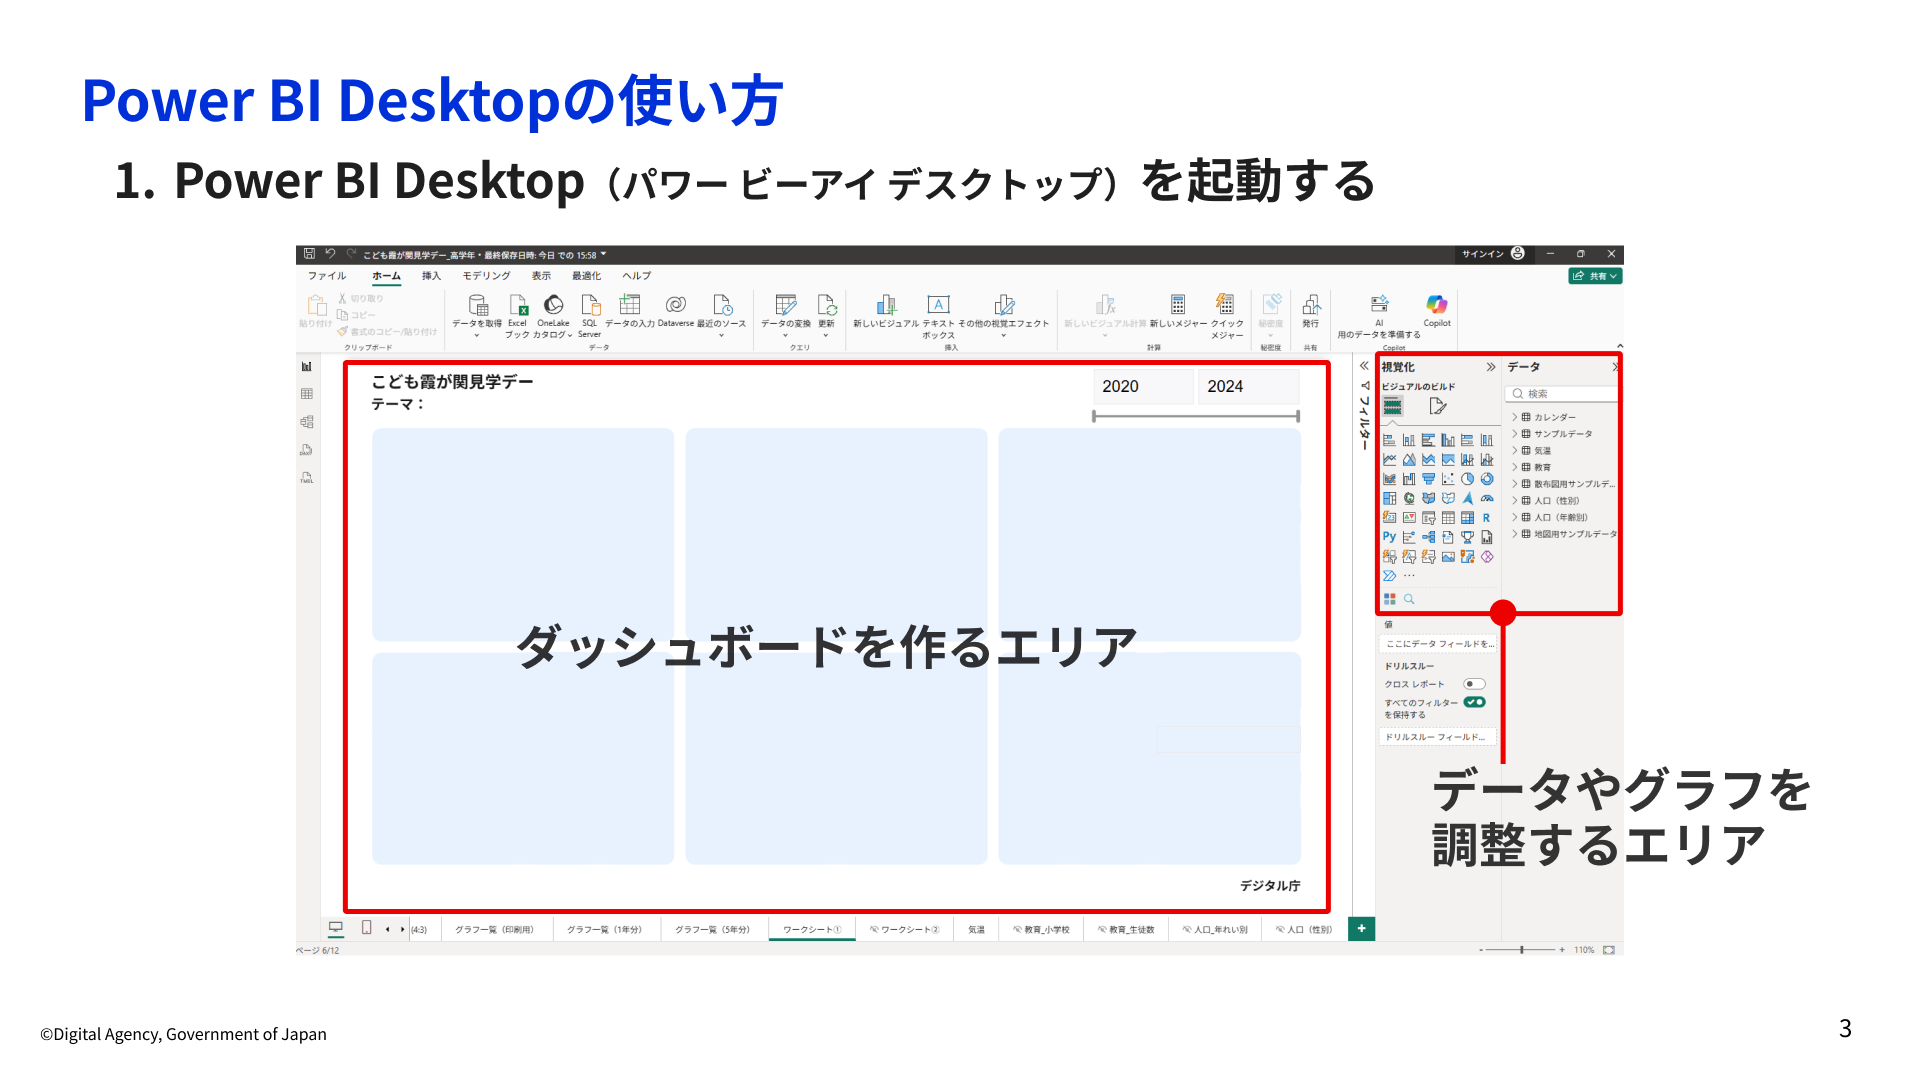The height and width of the screenshot is (1080, 1920).
Task: Open the Copilot icon in the ribbon
Action: tap(1437, 304)
